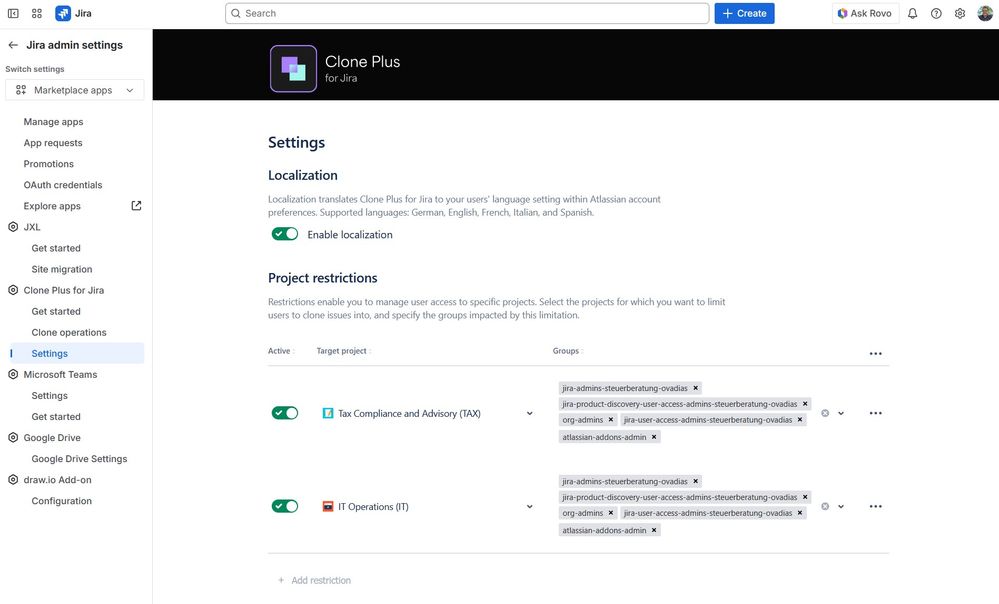Remove jira-admins-steuerberatung-ovadias from IT row
Screen dimensions: 999x604
(x=696, y=481)
